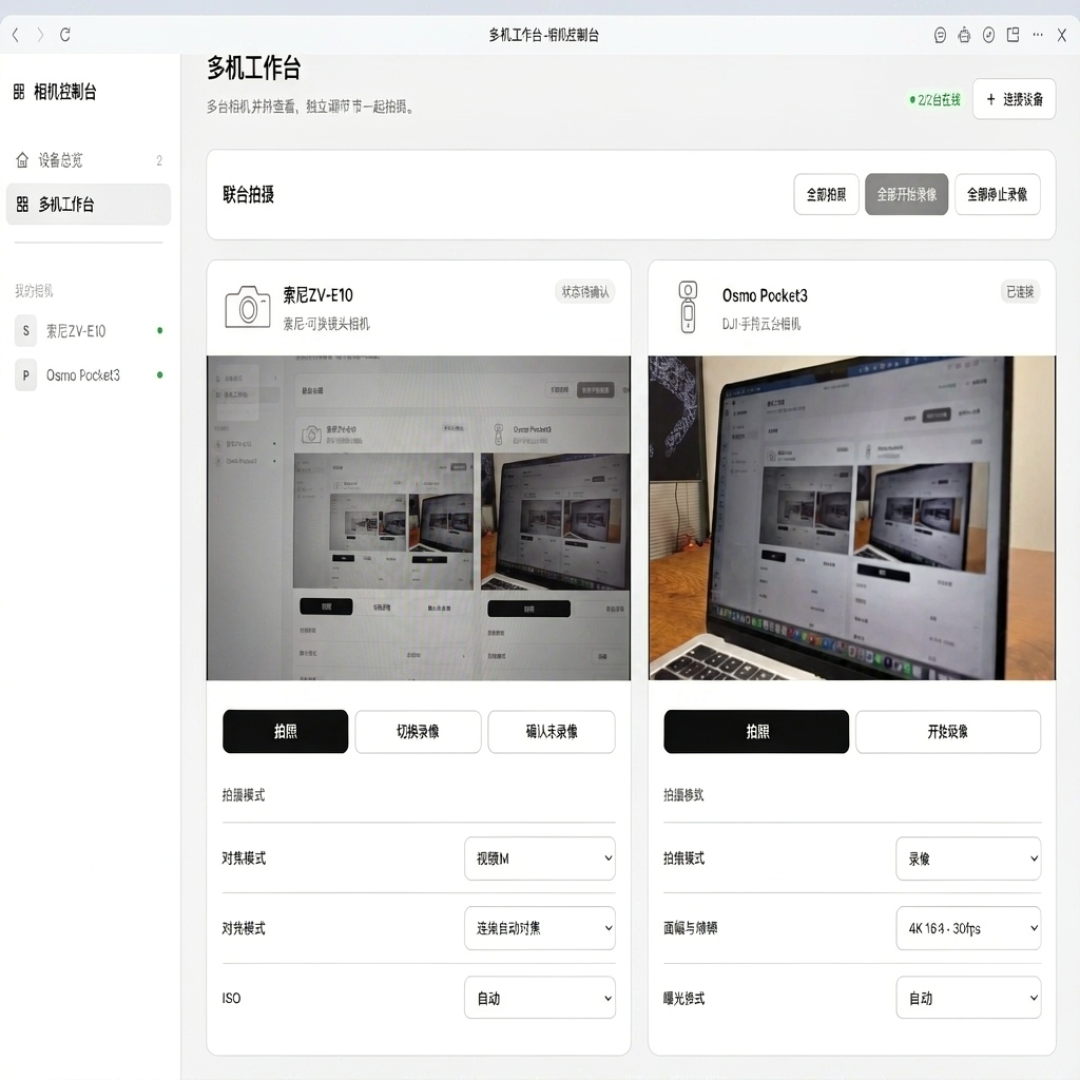1080x1080 pixels.
Task: Click the pop-out window icon
Action: pyautogui.click(x=1012, y=35)
